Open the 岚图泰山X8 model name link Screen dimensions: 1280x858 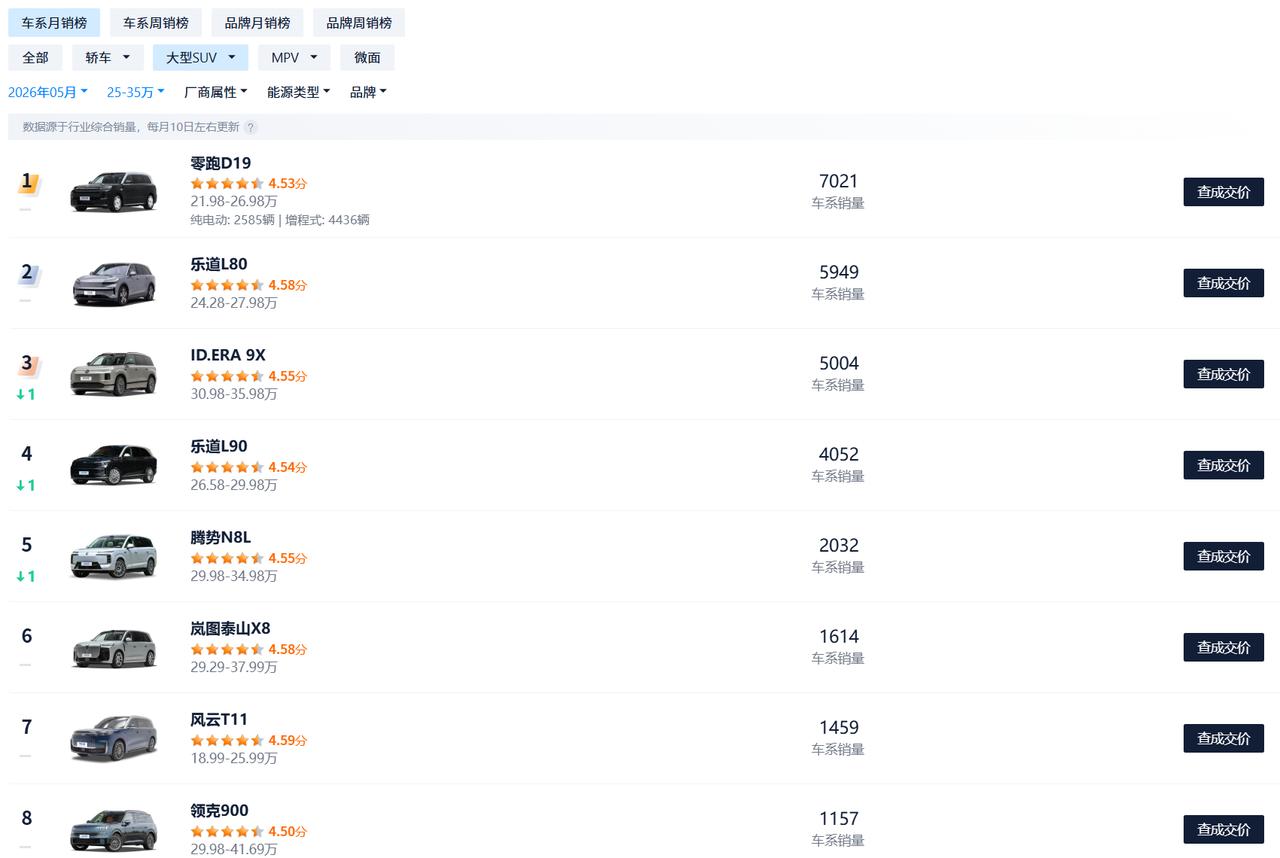click(x=230, y=628)
